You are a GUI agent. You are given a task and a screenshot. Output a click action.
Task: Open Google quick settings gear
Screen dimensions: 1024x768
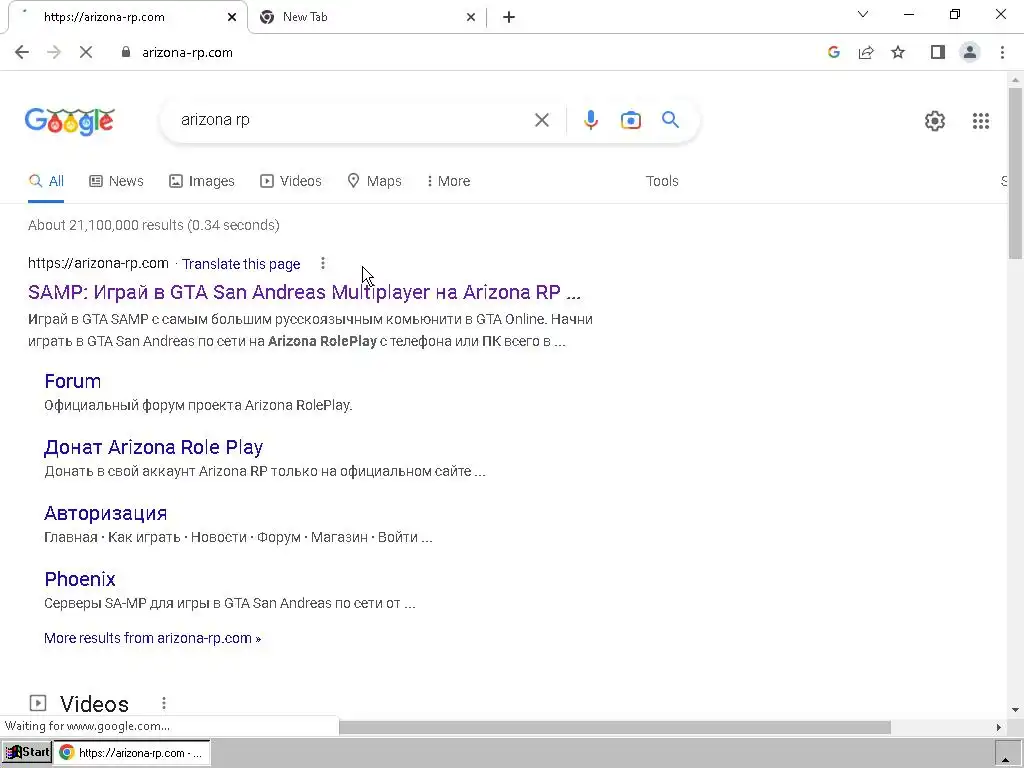(935, 121)
